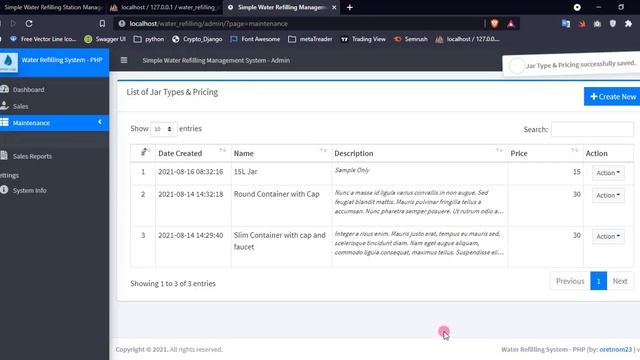Open Action dropdown for Slim Container row
Image resolution: width=640 pixels, height=360 pixels.
click(x=608, y=236)
